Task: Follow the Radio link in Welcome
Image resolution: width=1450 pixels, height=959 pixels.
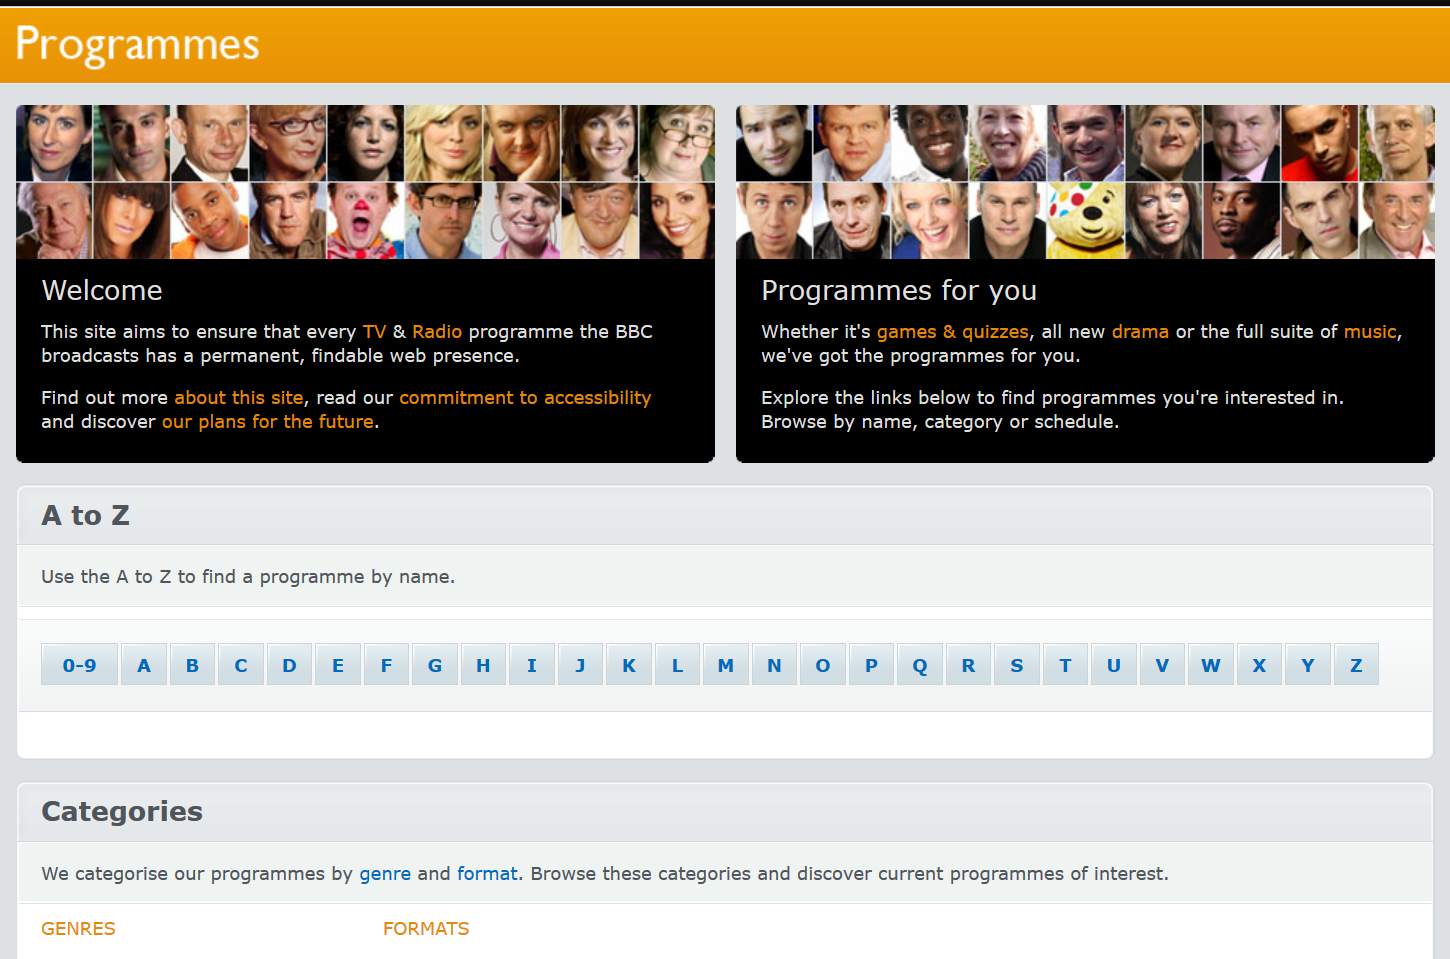Action: click(437, 332)
